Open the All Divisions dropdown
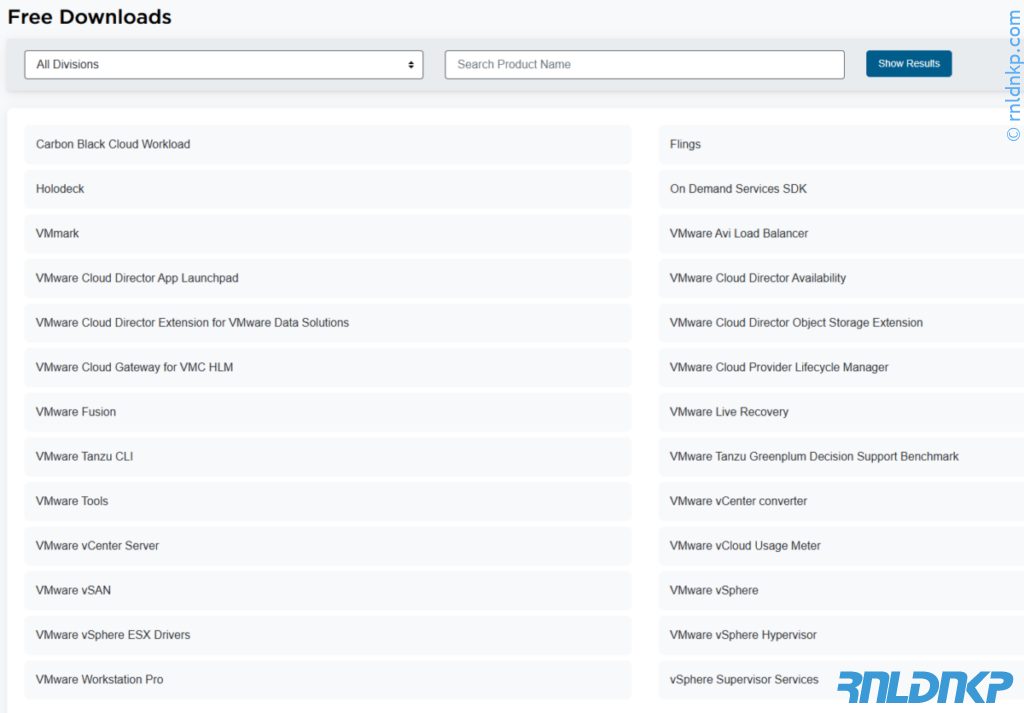Screen dimensions: 1024x713 [x=223, y=64]
